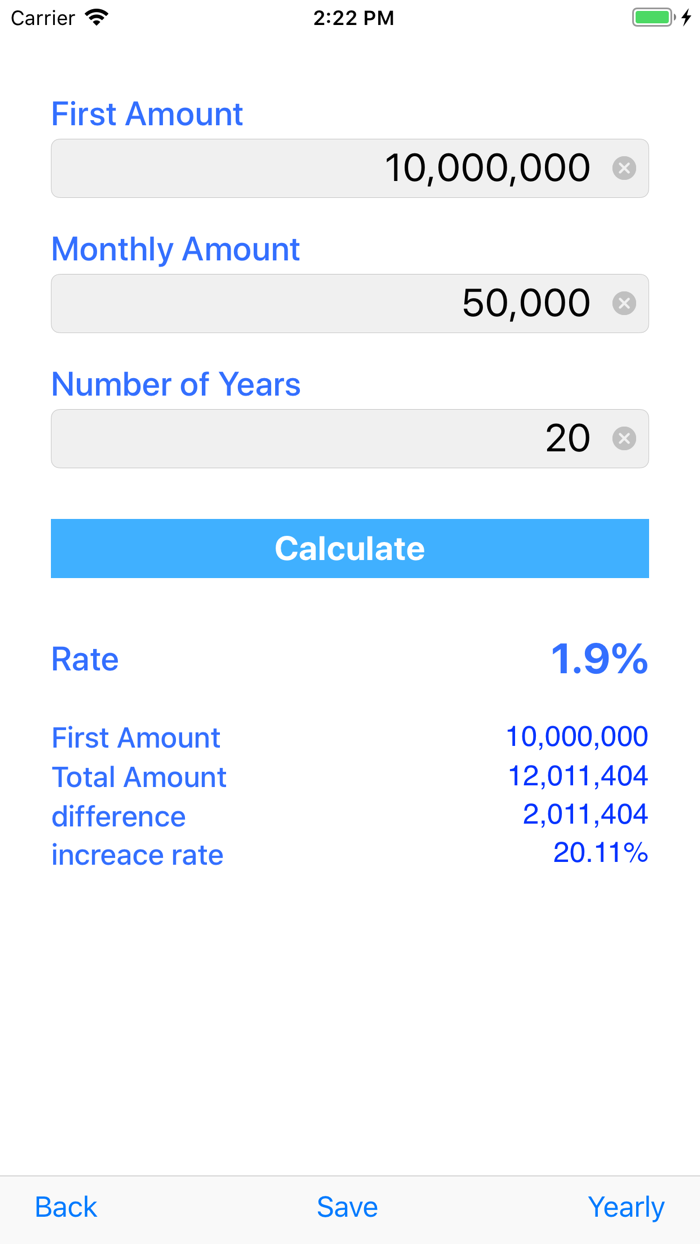Click the 2:22 PM clock display
Image resolution: width=700 pixels, height=1244 pixels.
[x=354, y=17]
